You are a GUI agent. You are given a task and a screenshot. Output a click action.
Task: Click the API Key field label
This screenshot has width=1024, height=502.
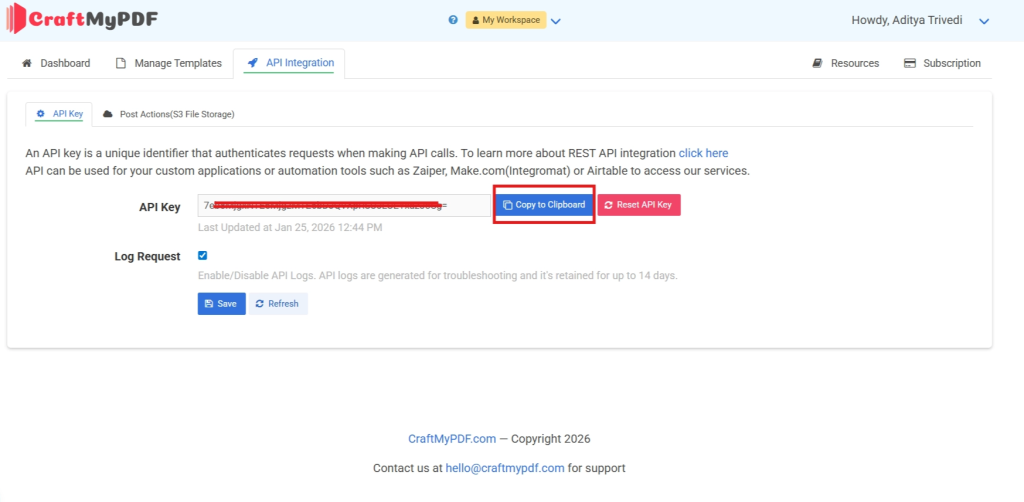click(x=159, y=208)
